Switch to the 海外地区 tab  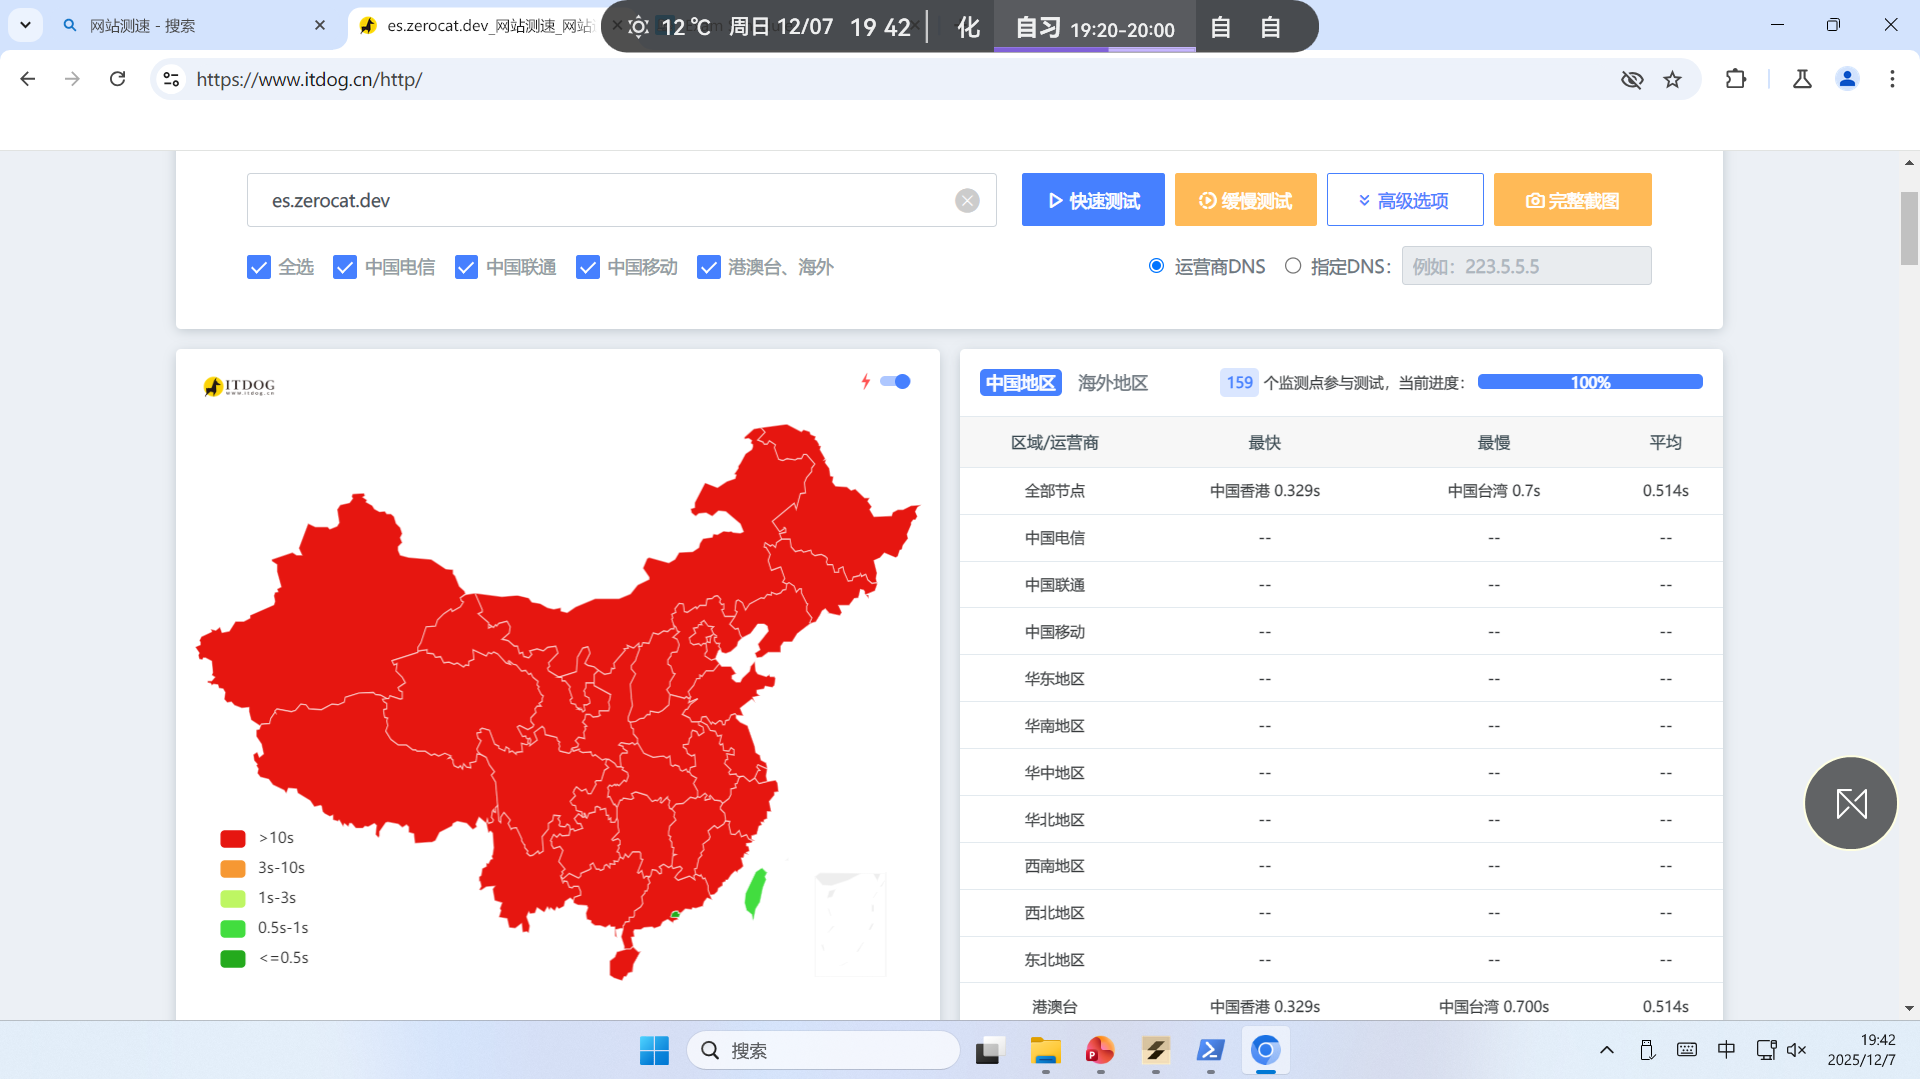1112,383
